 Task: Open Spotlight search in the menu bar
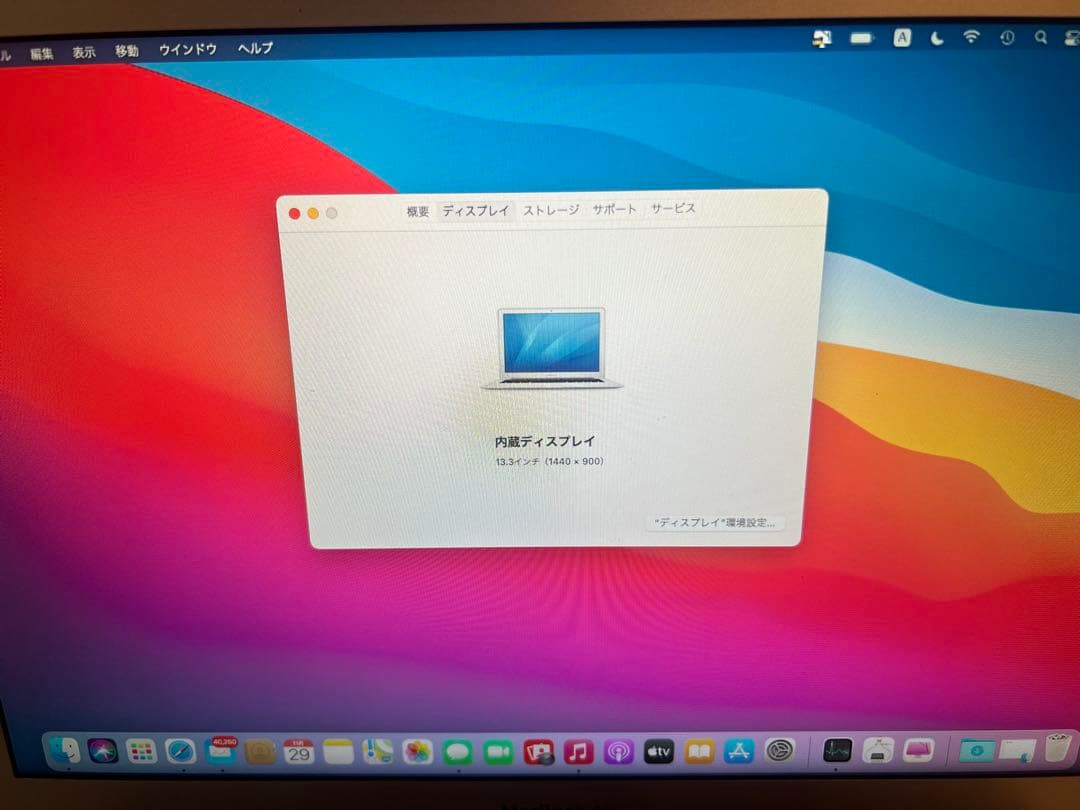1040,38
